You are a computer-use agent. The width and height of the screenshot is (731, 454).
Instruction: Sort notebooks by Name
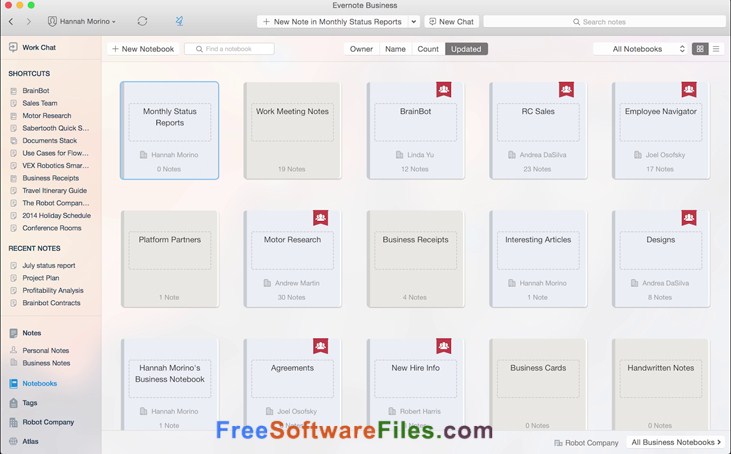coord(395,49)
